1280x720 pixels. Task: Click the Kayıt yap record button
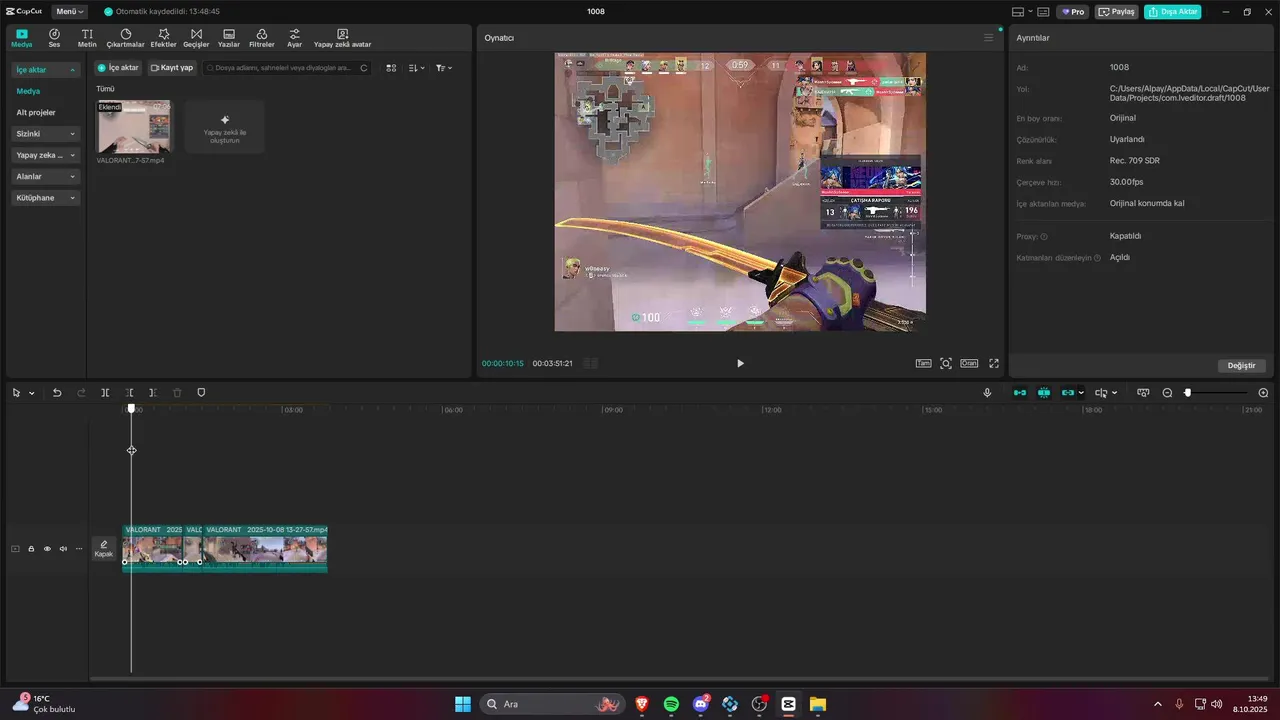pos(172,68)
